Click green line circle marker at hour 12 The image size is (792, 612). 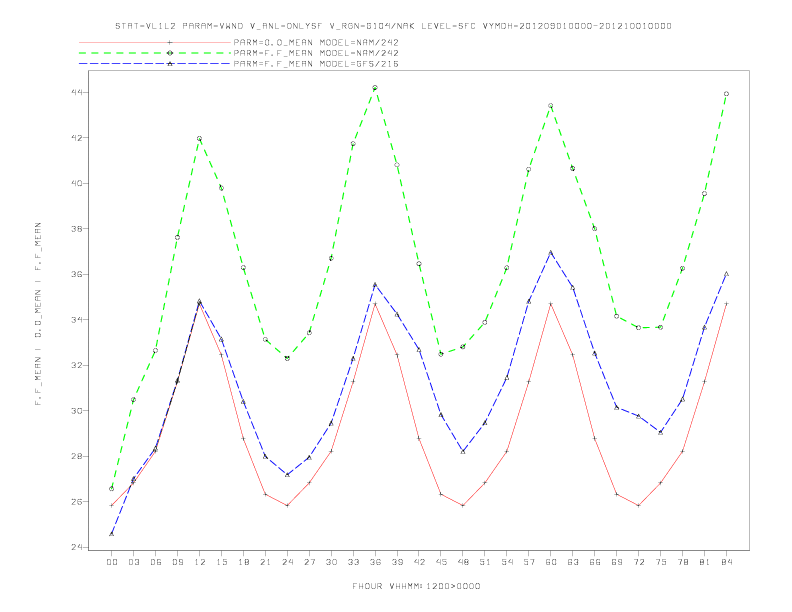tap(200, 138)
